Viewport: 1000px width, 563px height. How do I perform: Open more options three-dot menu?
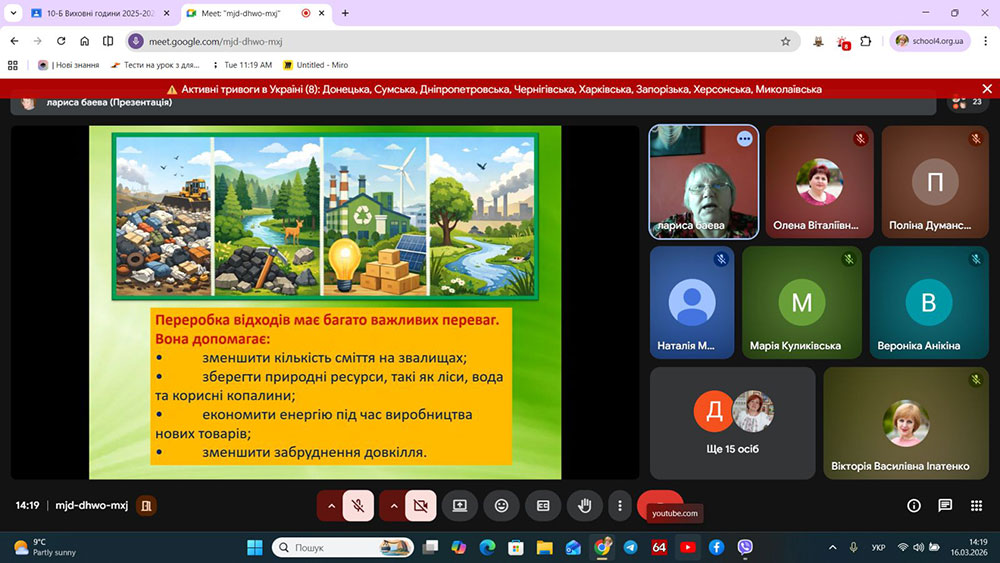tap(620, 506)
